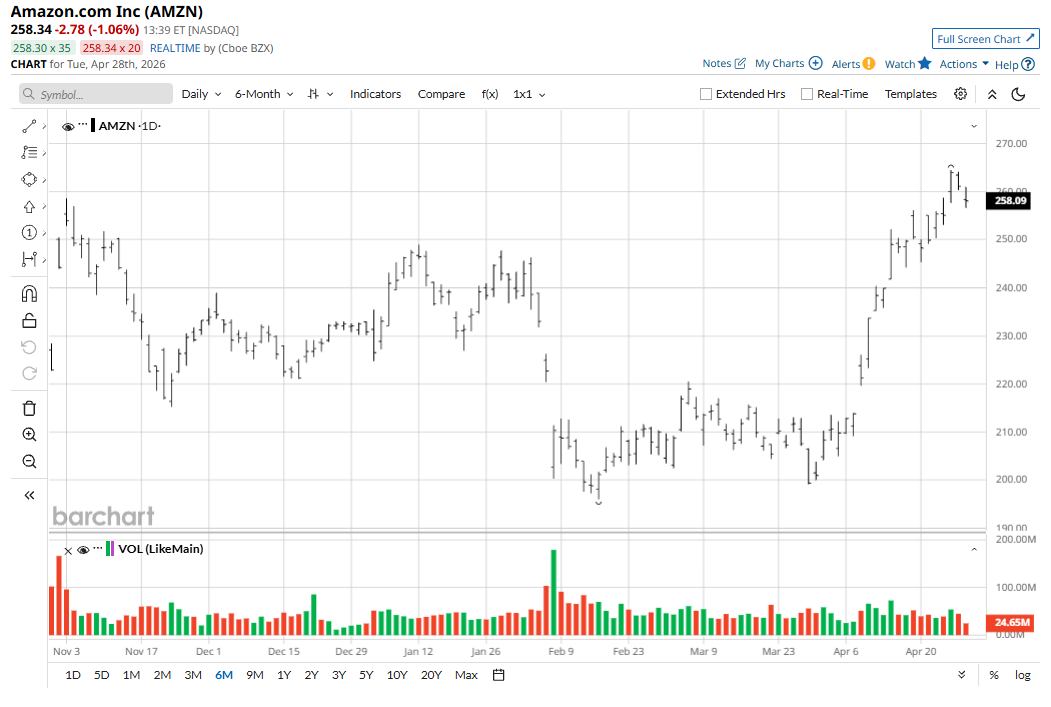
Task: Click the AMZN series color swatch
Action: click(92, 125)
